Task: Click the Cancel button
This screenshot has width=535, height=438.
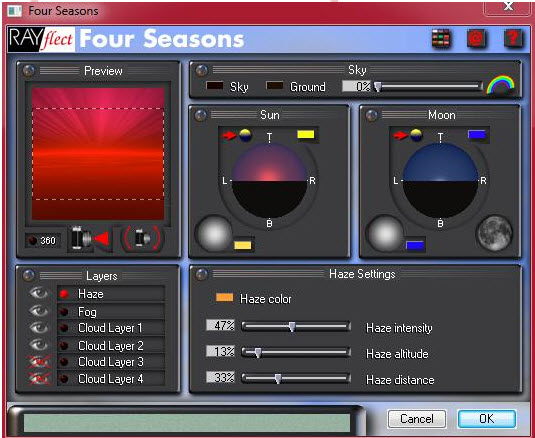Action: click(x=417, y=419)
